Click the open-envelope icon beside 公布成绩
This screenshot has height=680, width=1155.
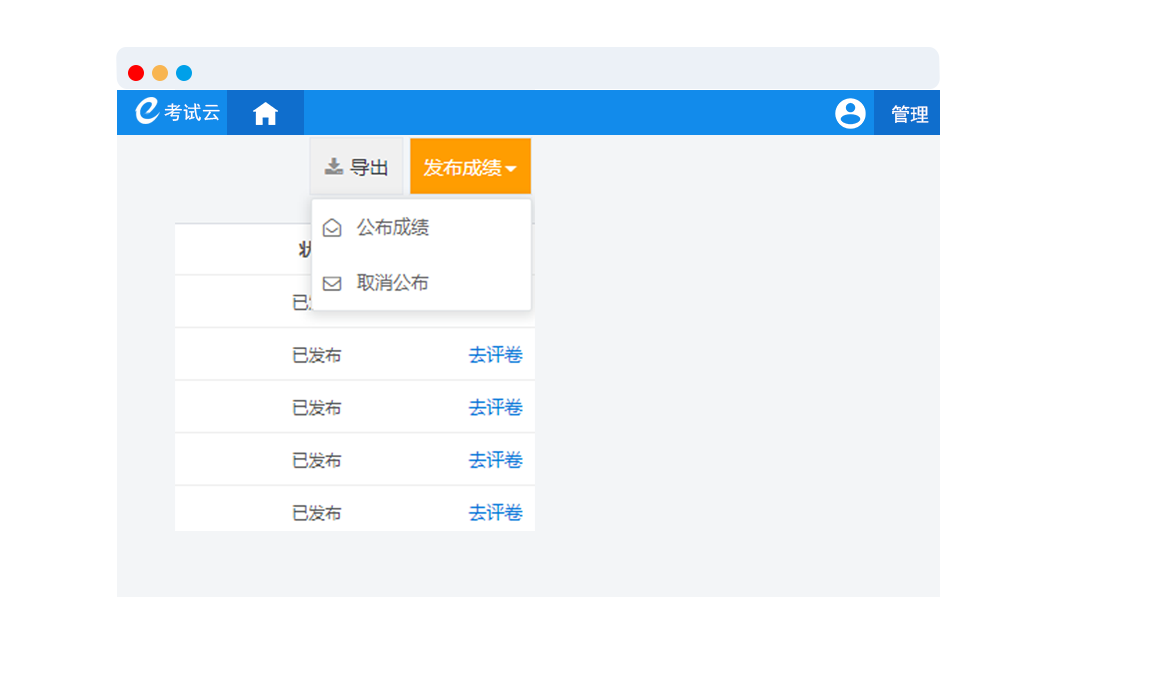(x=333, y=228)
